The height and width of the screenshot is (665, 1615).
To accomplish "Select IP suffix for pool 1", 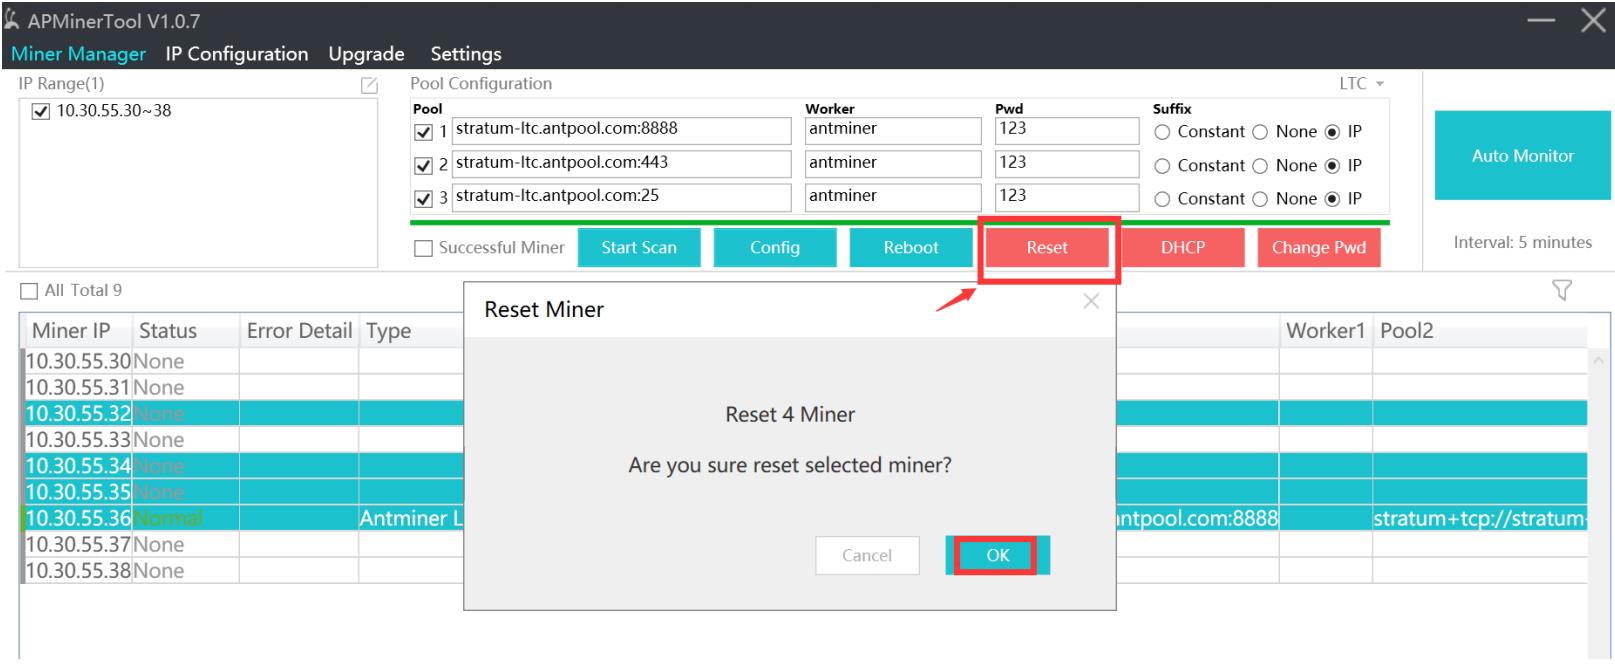I will (1332, 132).
